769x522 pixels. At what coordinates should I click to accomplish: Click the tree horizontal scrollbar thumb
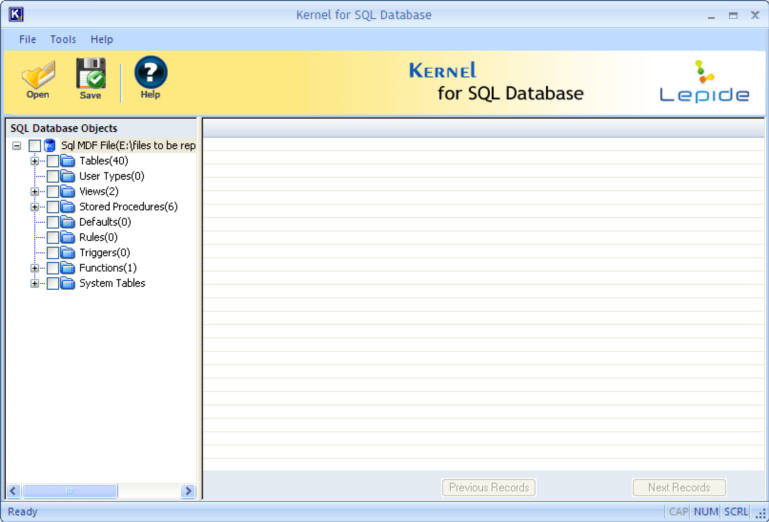[x=70, y=491]
